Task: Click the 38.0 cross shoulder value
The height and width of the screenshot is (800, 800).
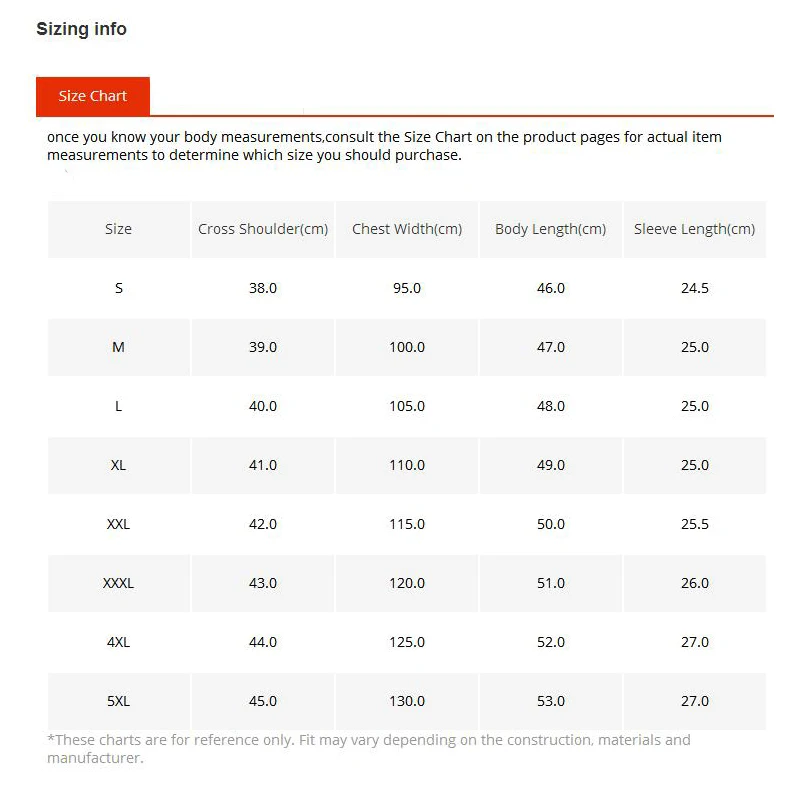Action: 263,288
